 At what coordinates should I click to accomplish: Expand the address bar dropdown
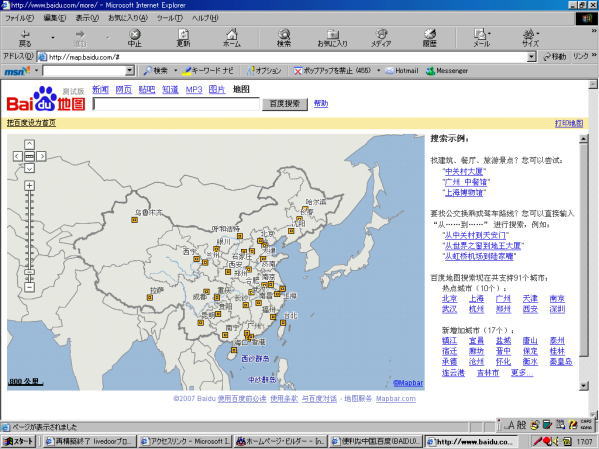(x=531, y=57)
